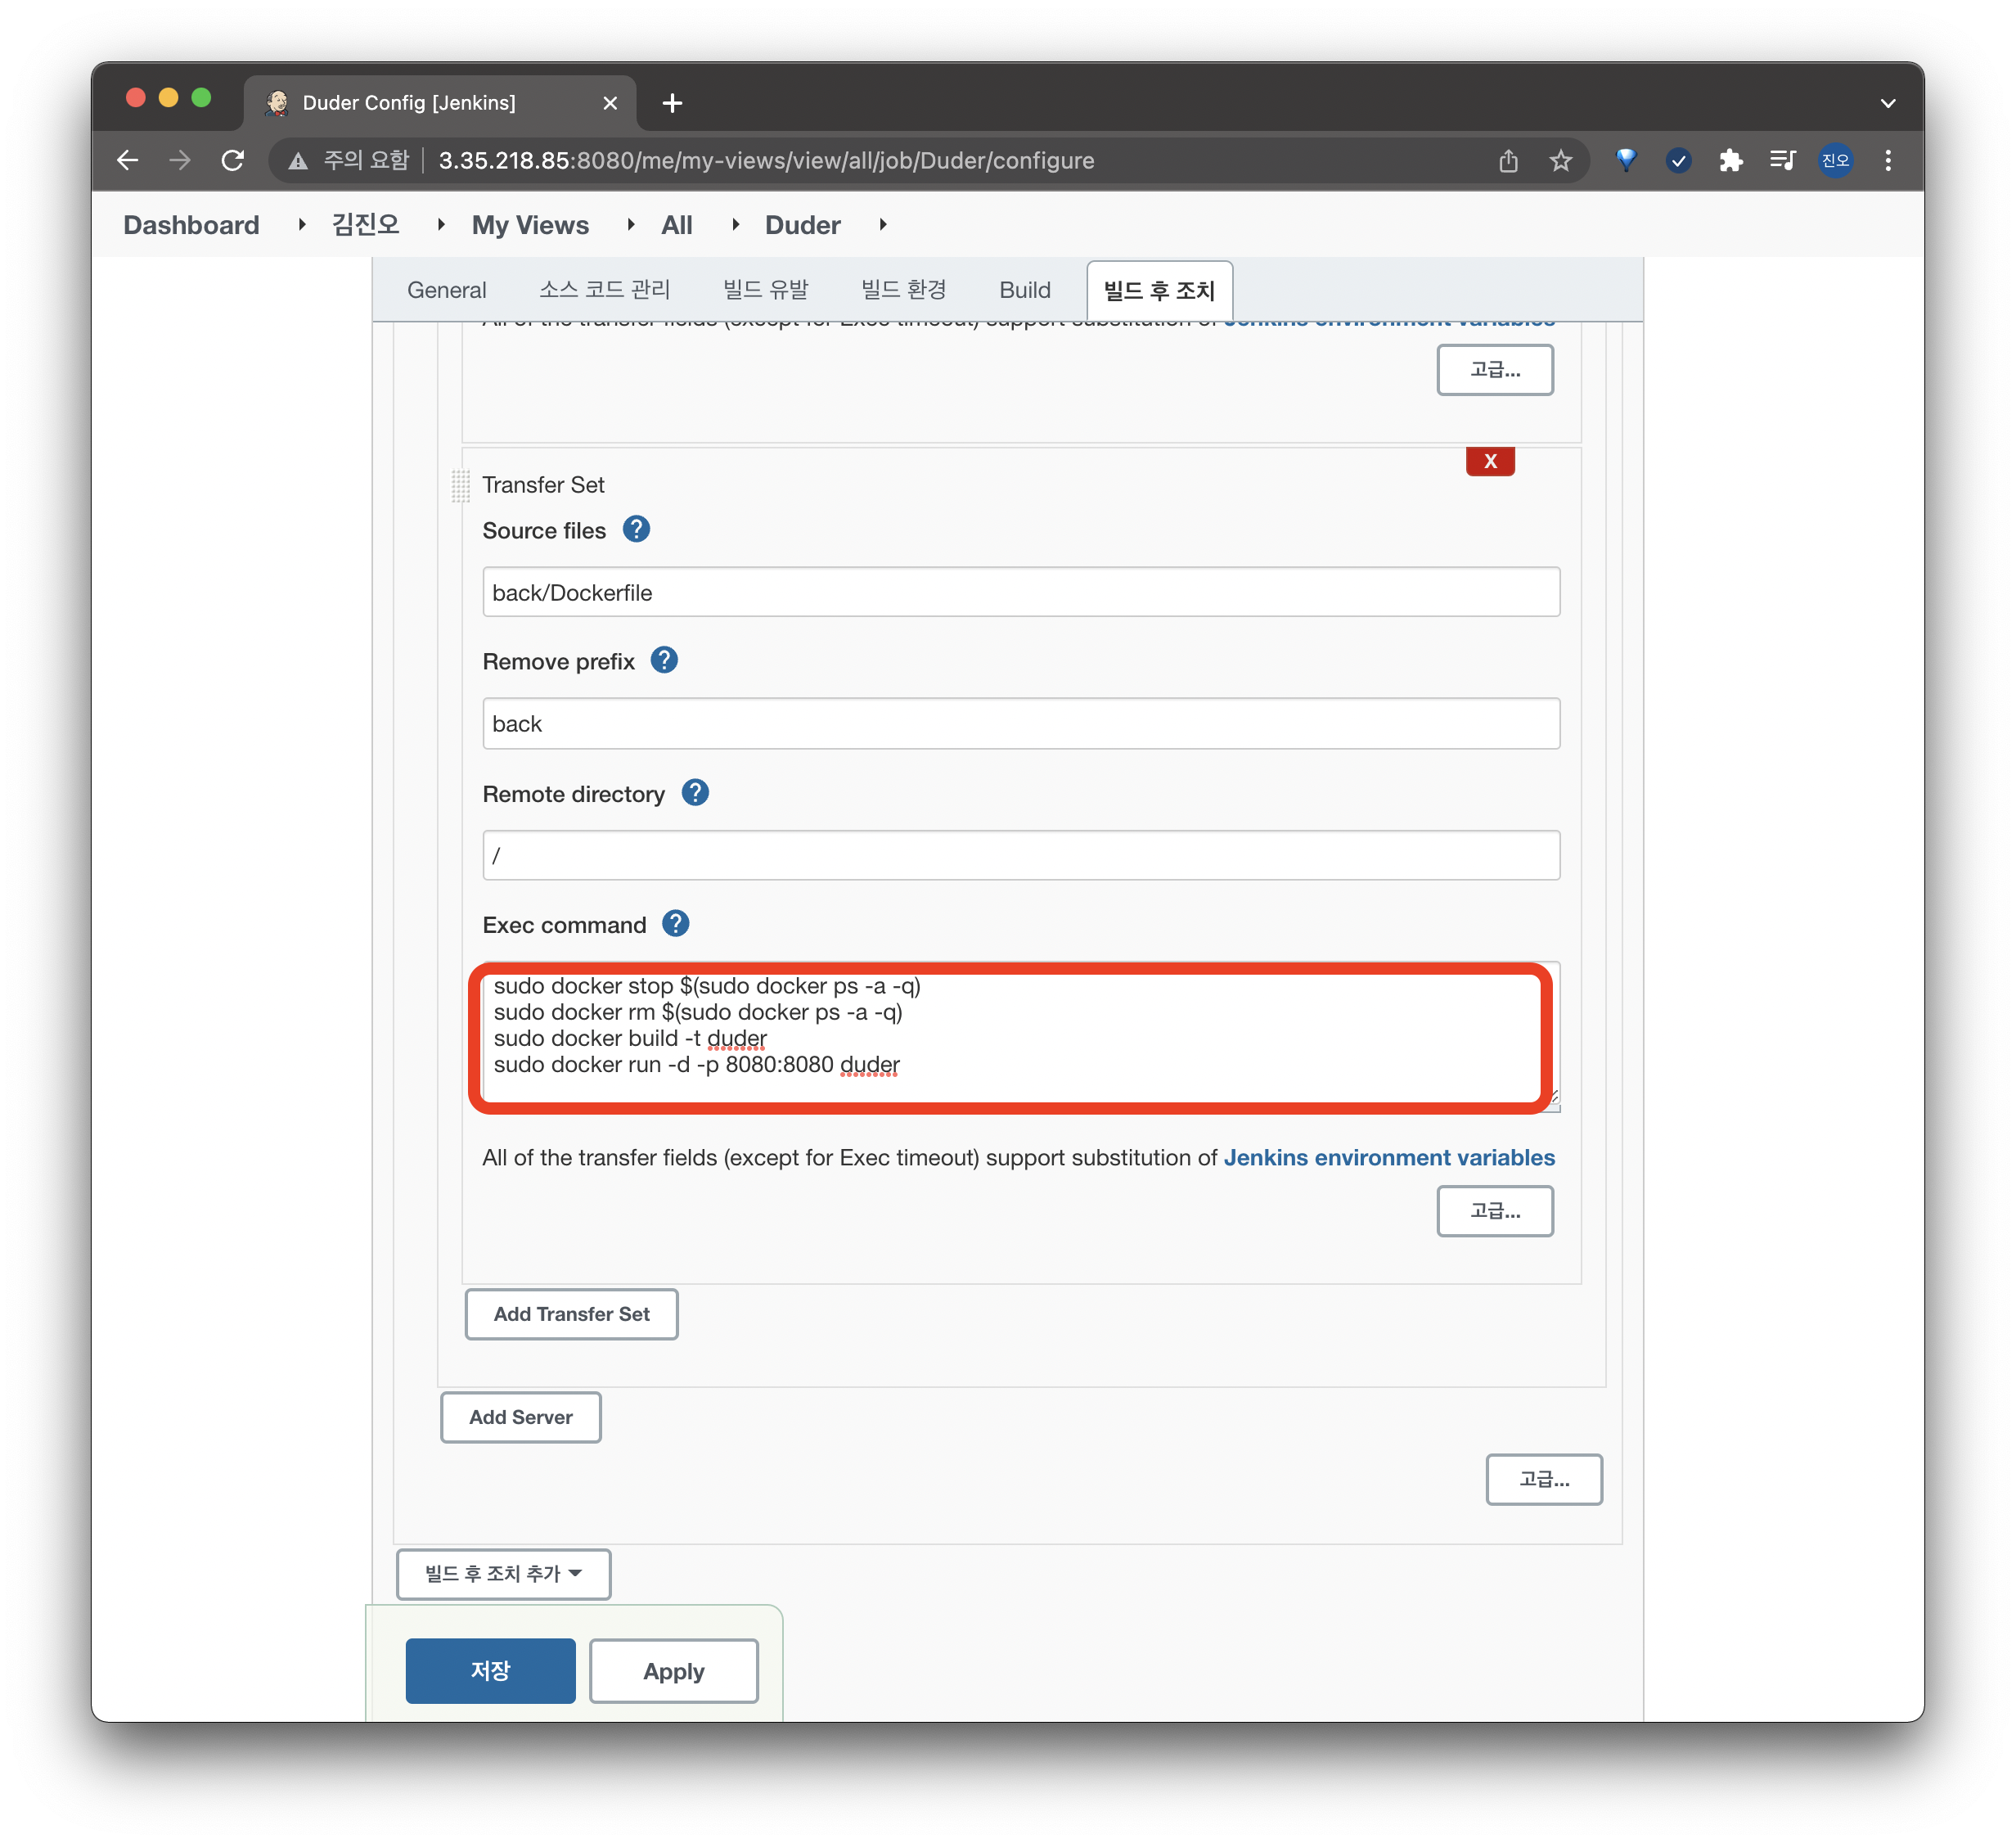Open a new browser tab
Screen dimensions: 2016x1843
[x=672, y=103]
